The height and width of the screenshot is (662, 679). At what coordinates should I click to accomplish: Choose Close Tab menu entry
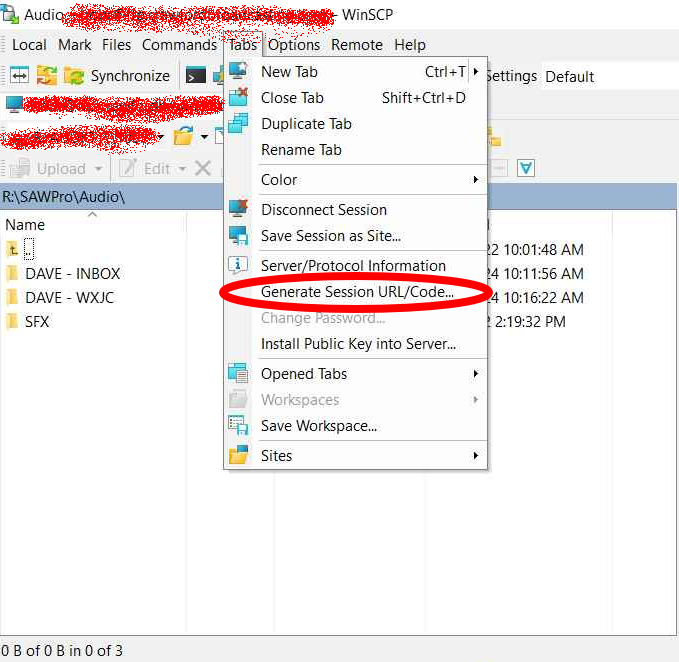click(x=355, y=98)
